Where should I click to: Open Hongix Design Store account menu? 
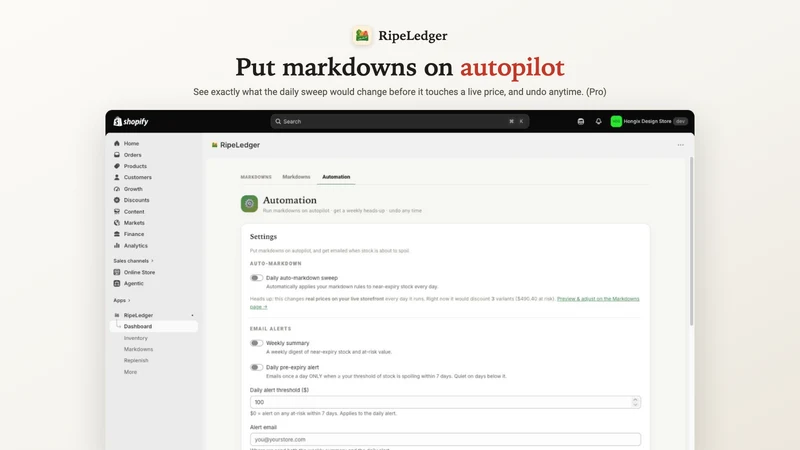click(649, 121)
